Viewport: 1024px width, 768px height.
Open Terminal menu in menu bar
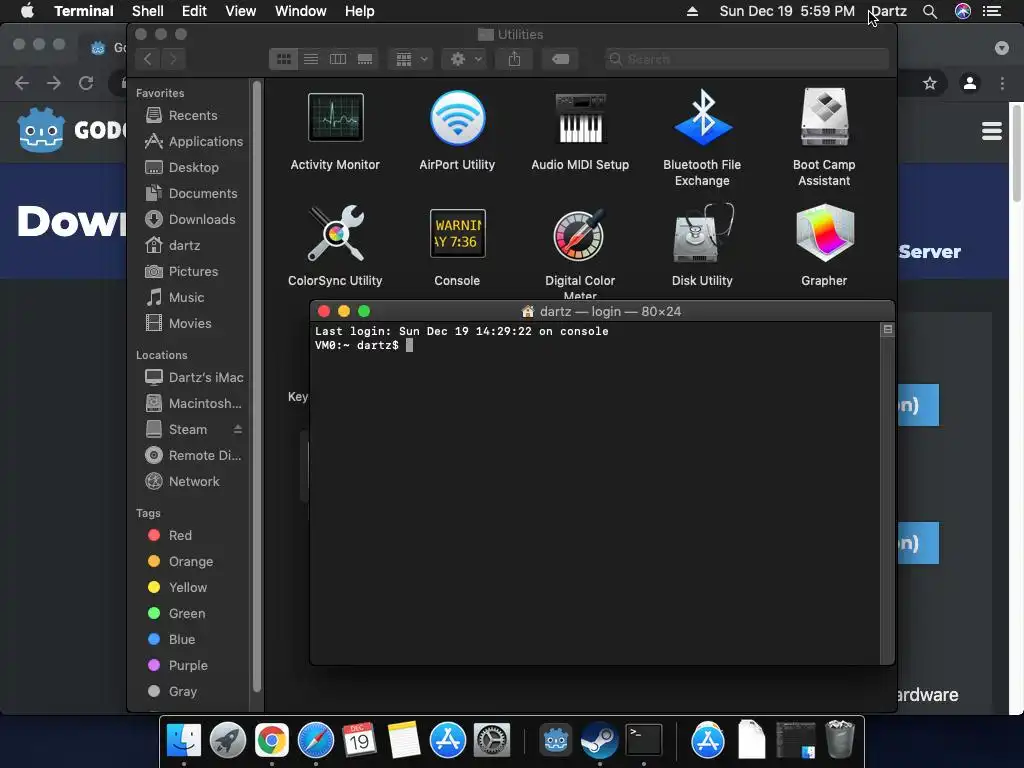click(84, 11)
